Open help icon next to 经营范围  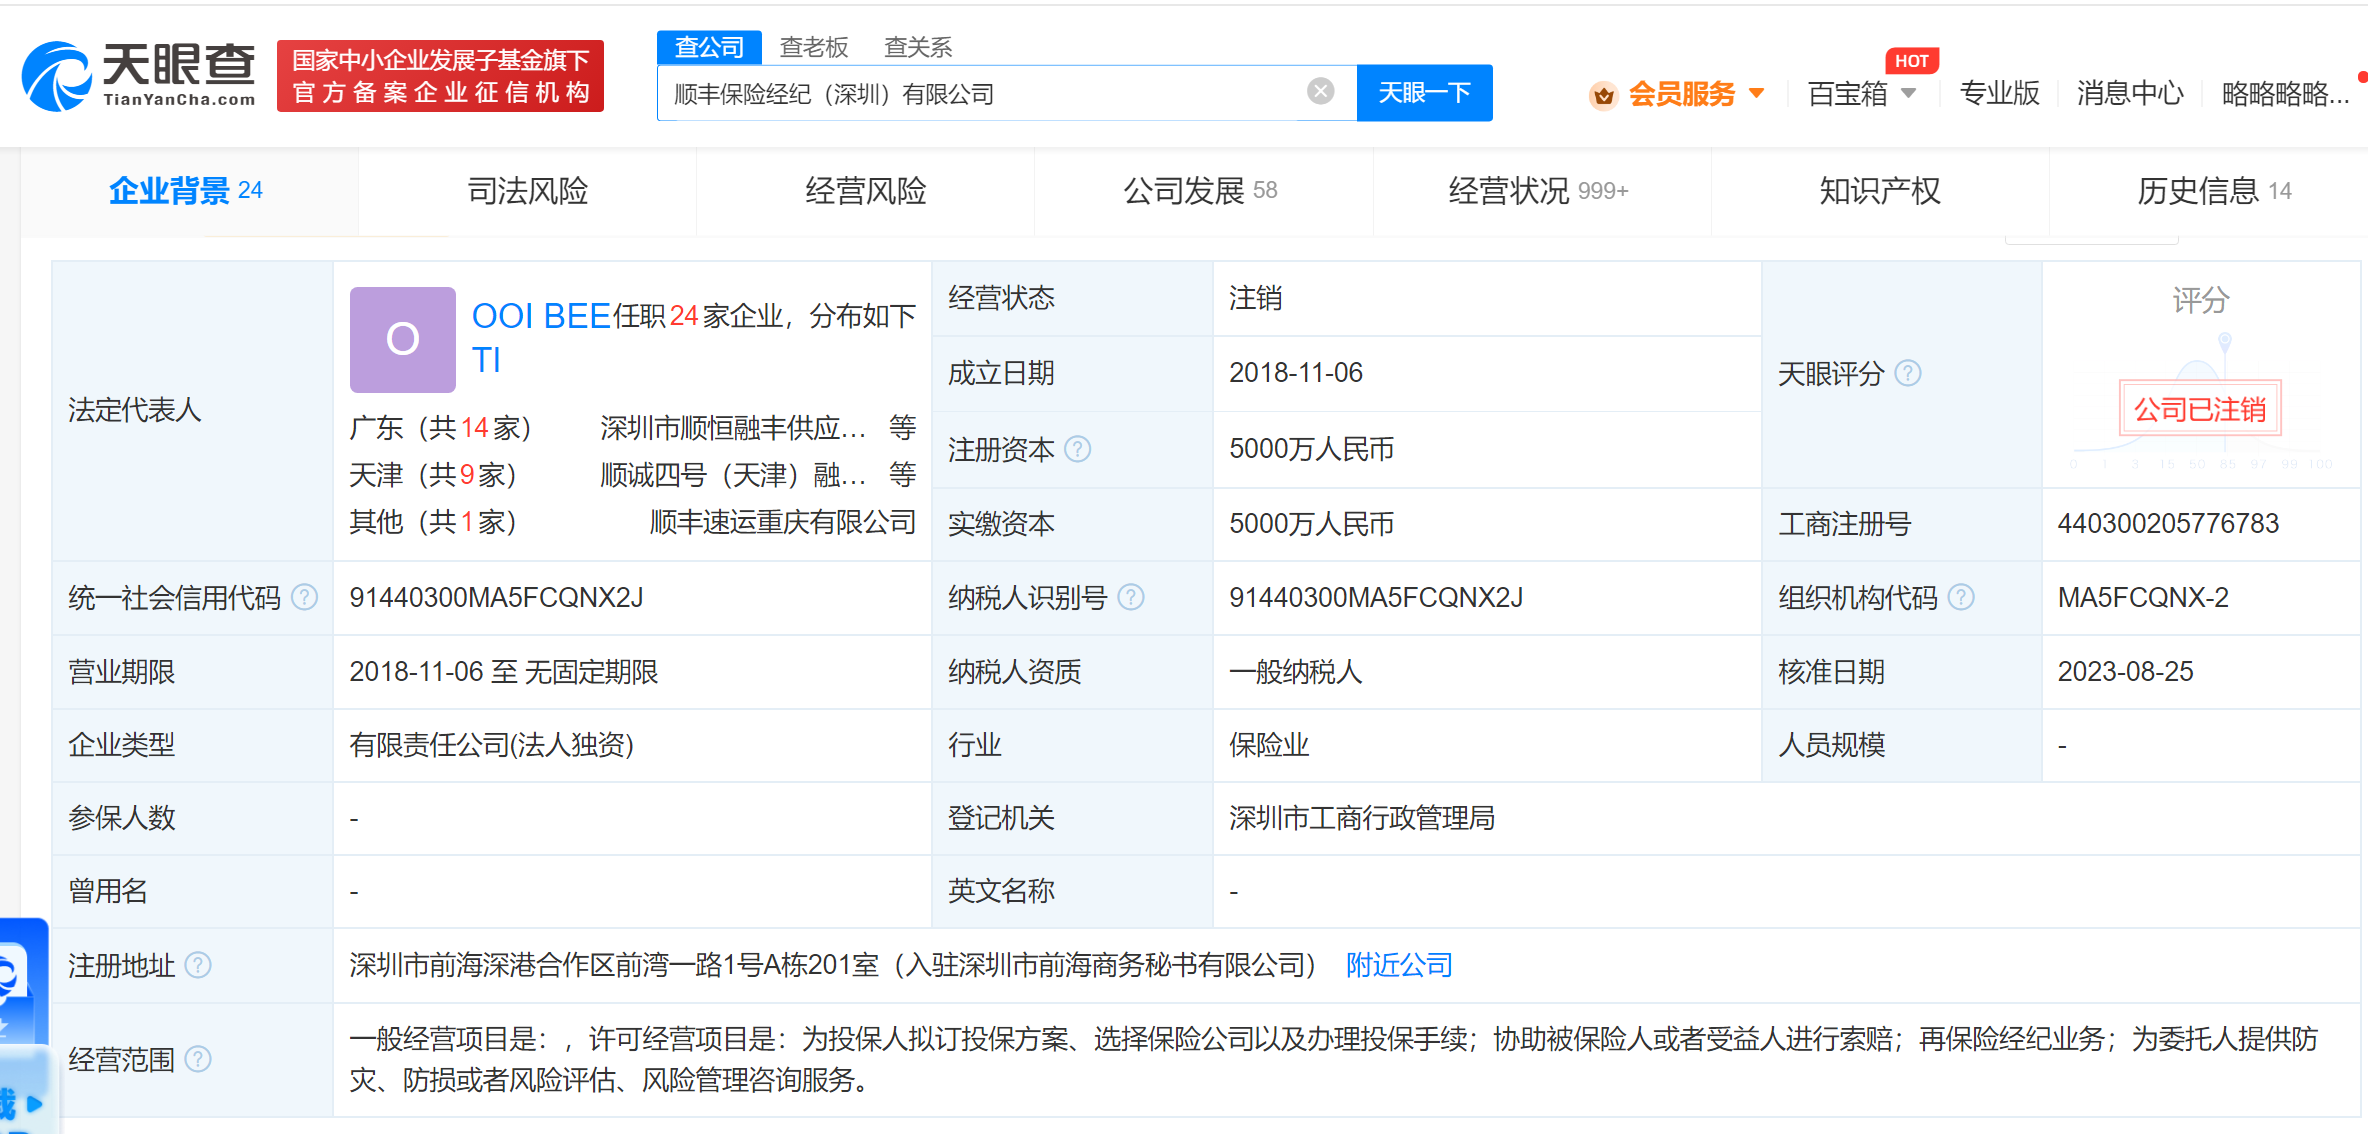(198, 1059)
